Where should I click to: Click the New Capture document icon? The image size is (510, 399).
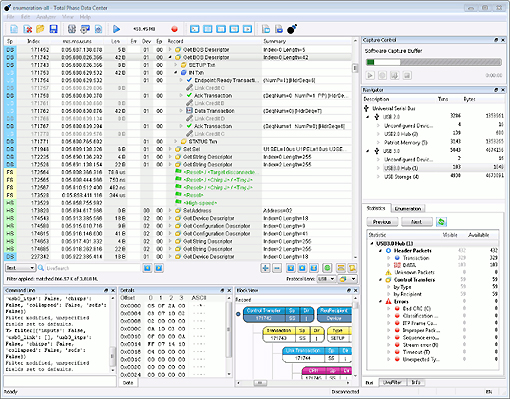tap(14, 29)
